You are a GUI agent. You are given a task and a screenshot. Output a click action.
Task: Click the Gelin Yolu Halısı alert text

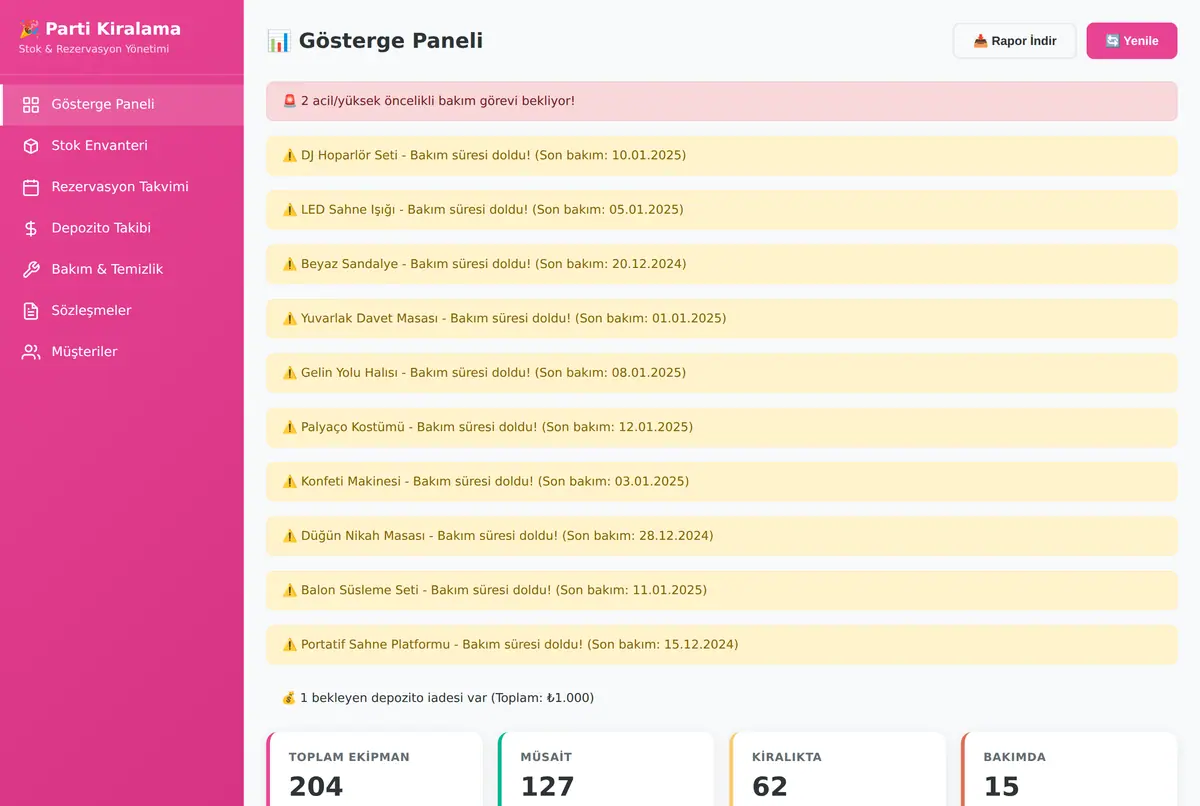tap(493, 373)
